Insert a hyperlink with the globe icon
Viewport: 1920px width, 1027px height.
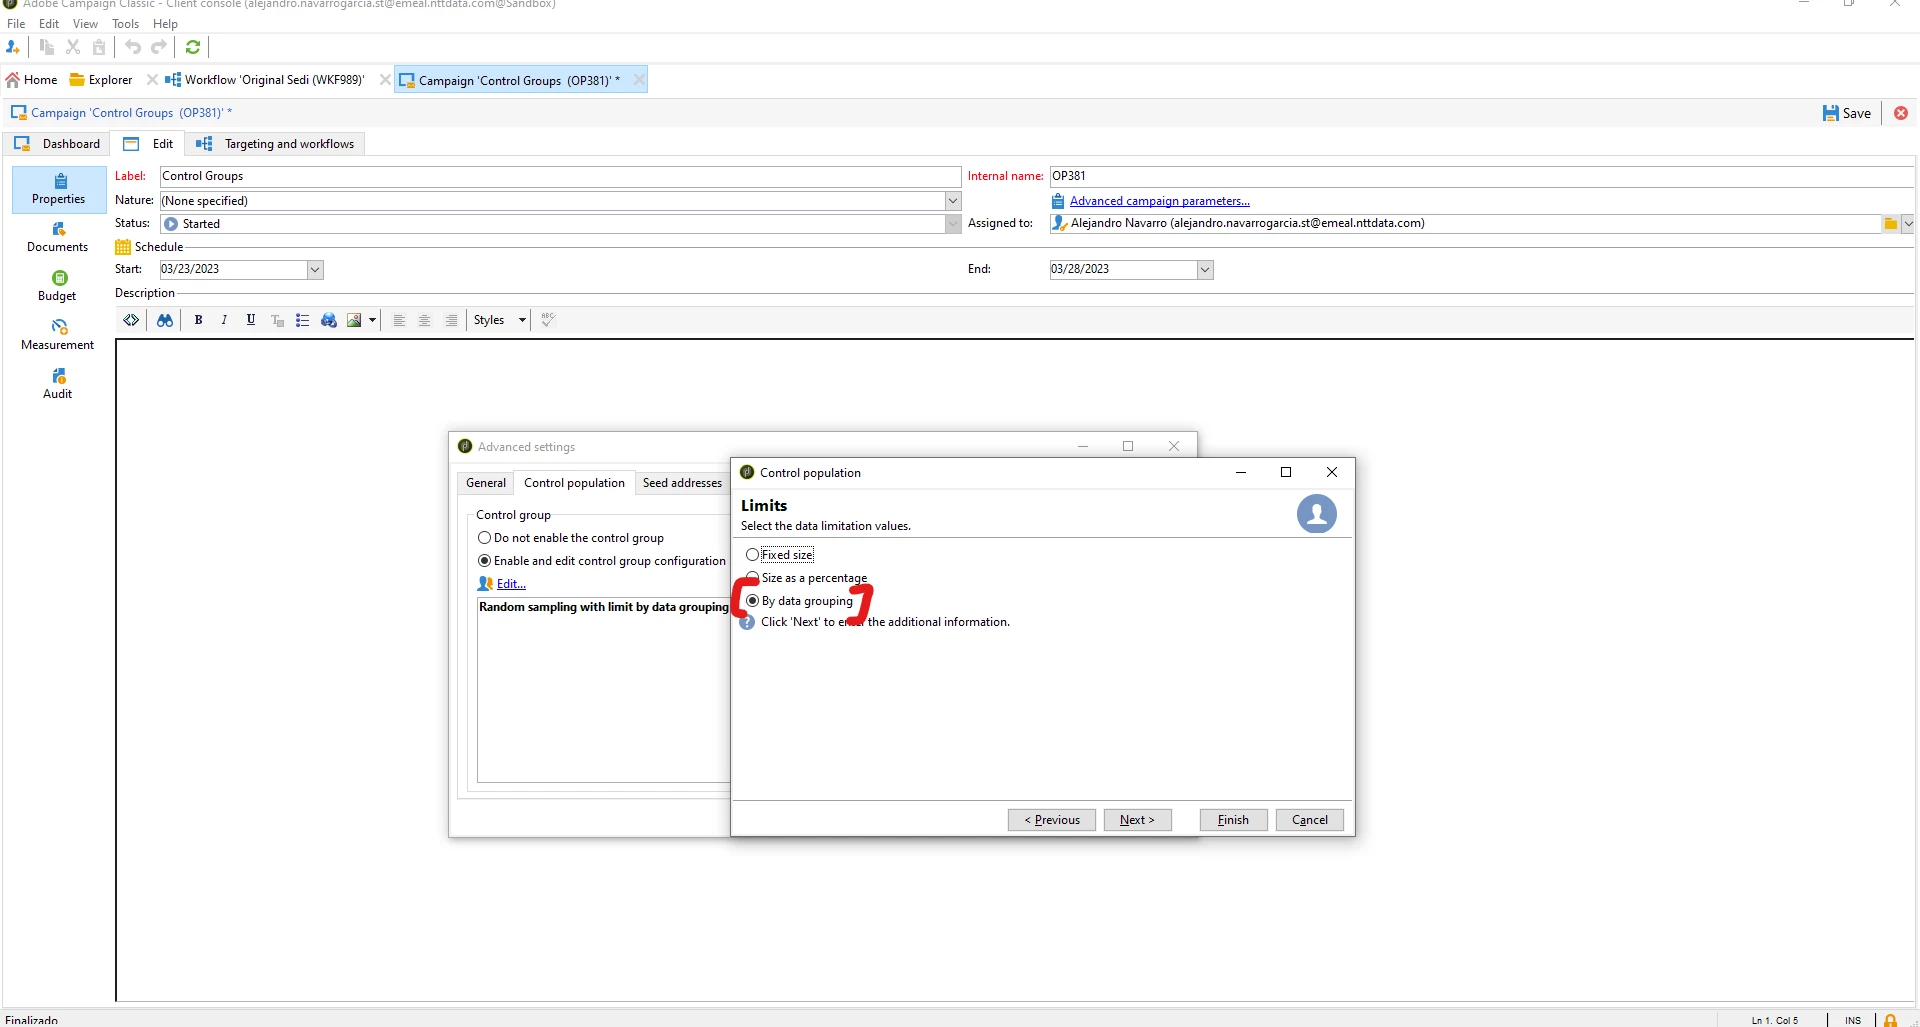tap(329, 320)
